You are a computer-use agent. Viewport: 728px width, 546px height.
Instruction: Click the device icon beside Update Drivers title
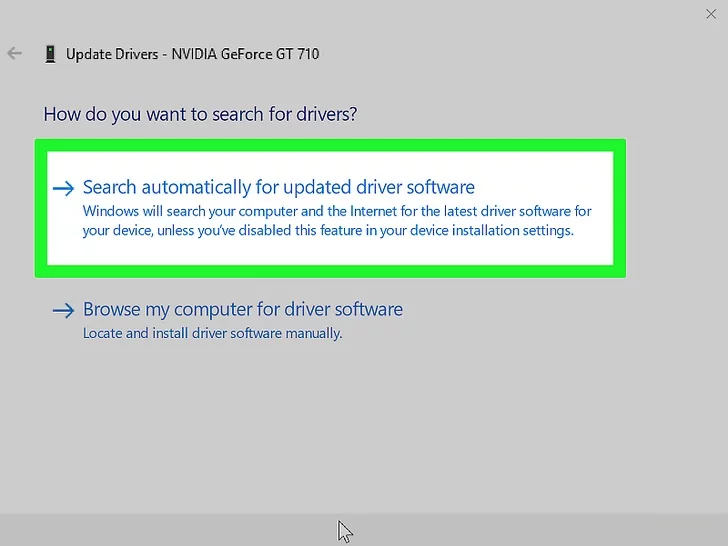[x=50, y=54]
